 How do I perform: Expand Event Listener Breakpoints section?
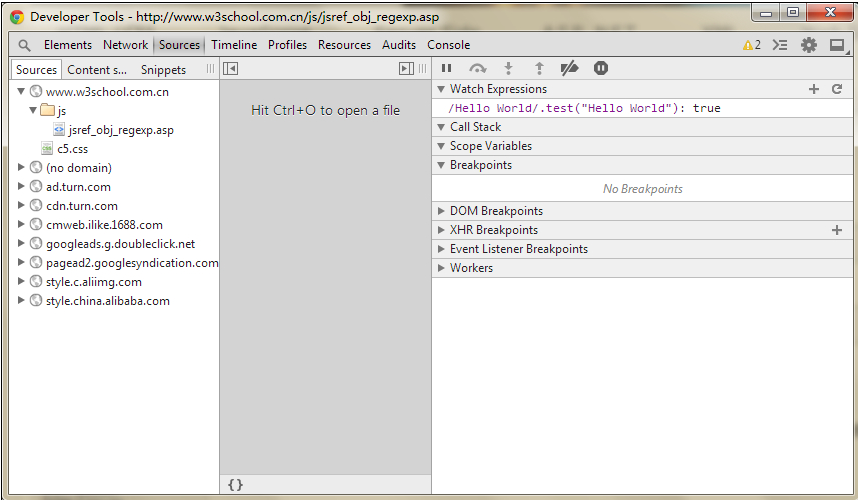coord(518,249)
